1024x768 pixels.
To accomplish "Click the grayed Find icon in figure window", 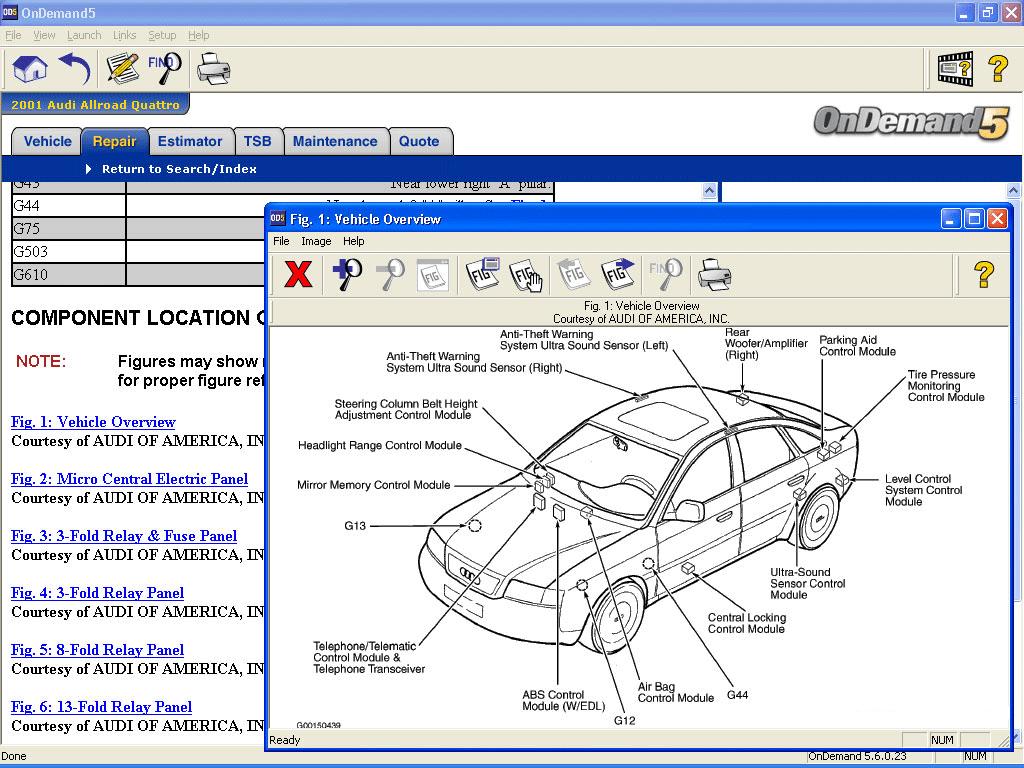I will tap(665, 274).
